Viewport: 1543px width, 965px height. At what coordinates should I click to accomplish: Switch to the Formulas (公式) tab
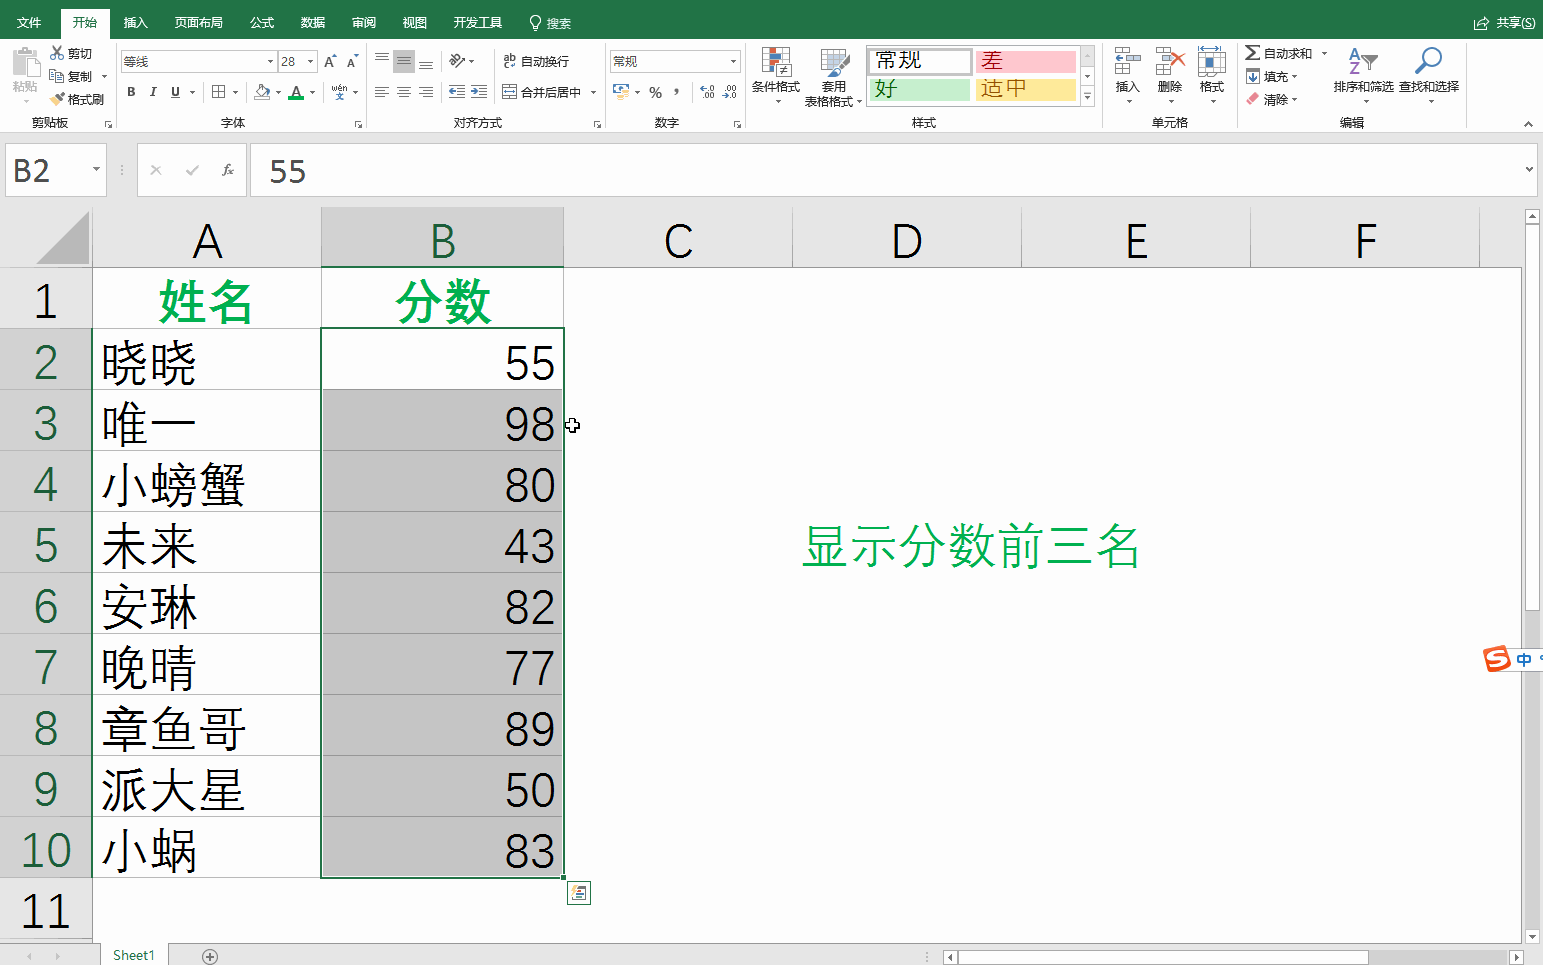[x=262, y=22]
